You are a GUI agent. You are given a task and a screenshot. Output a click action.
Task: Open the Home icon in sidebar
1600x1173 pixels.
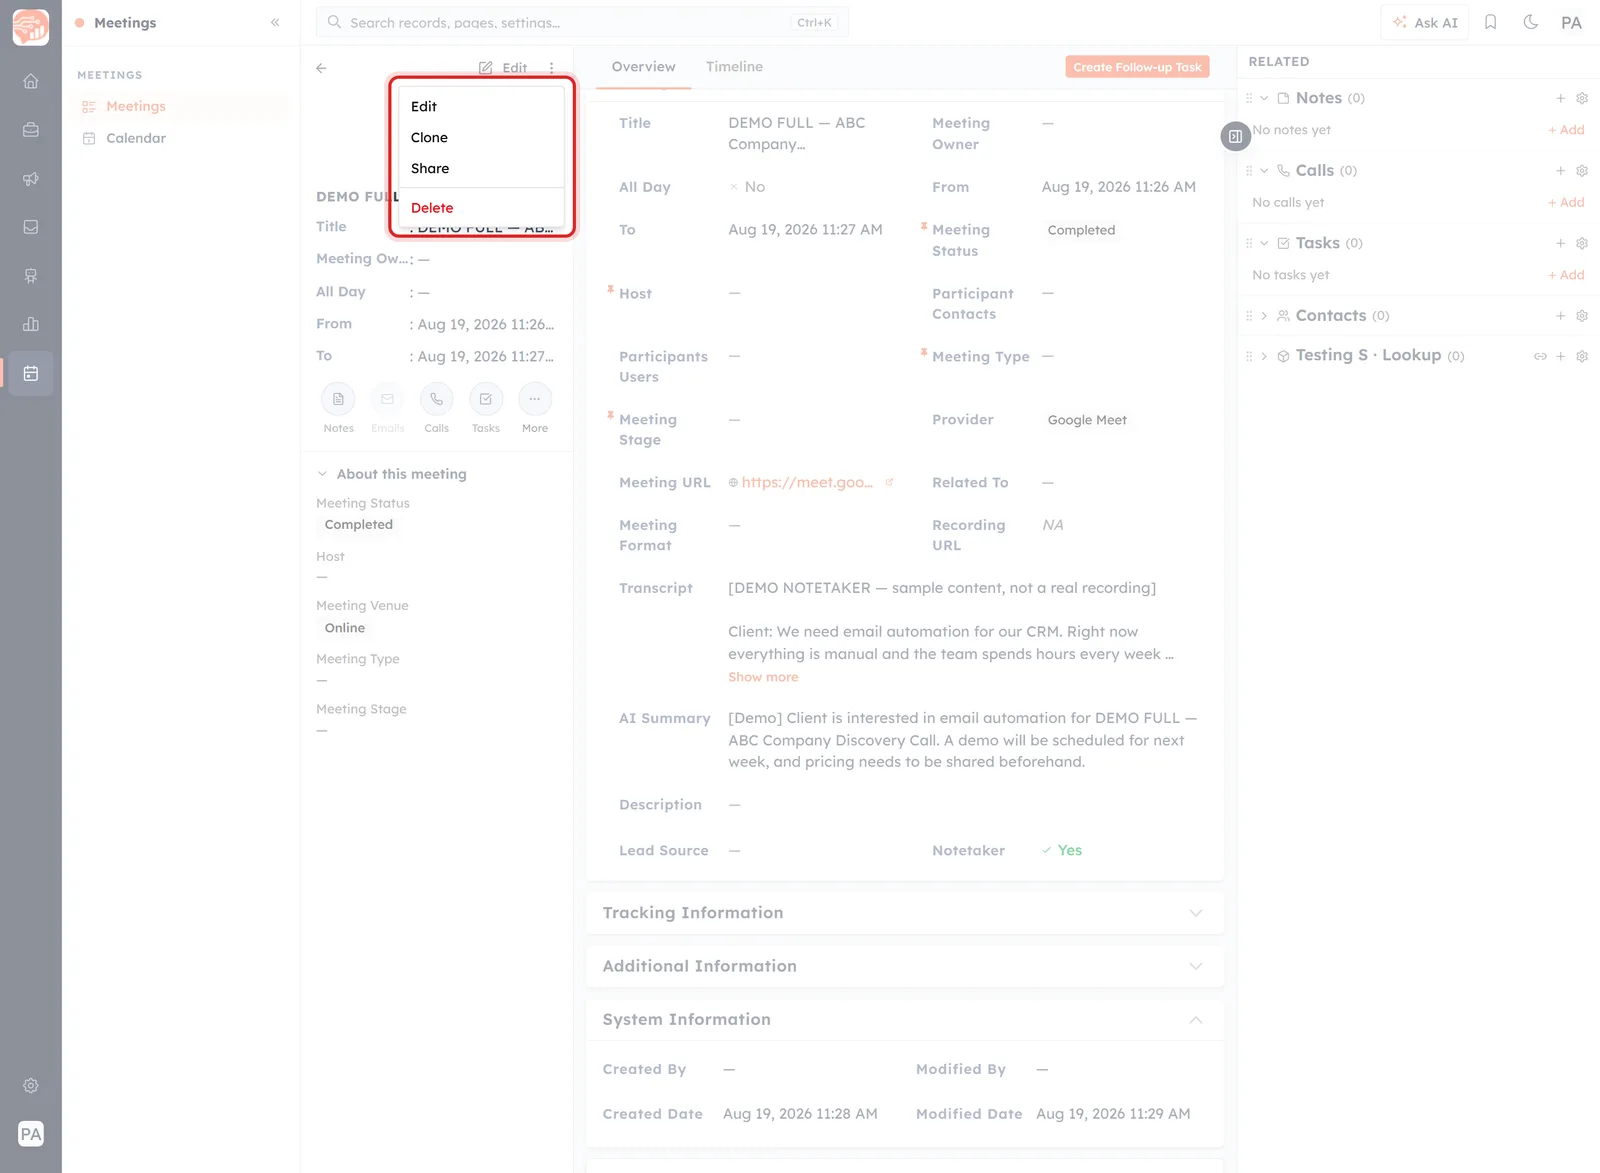tap(31, 81)
